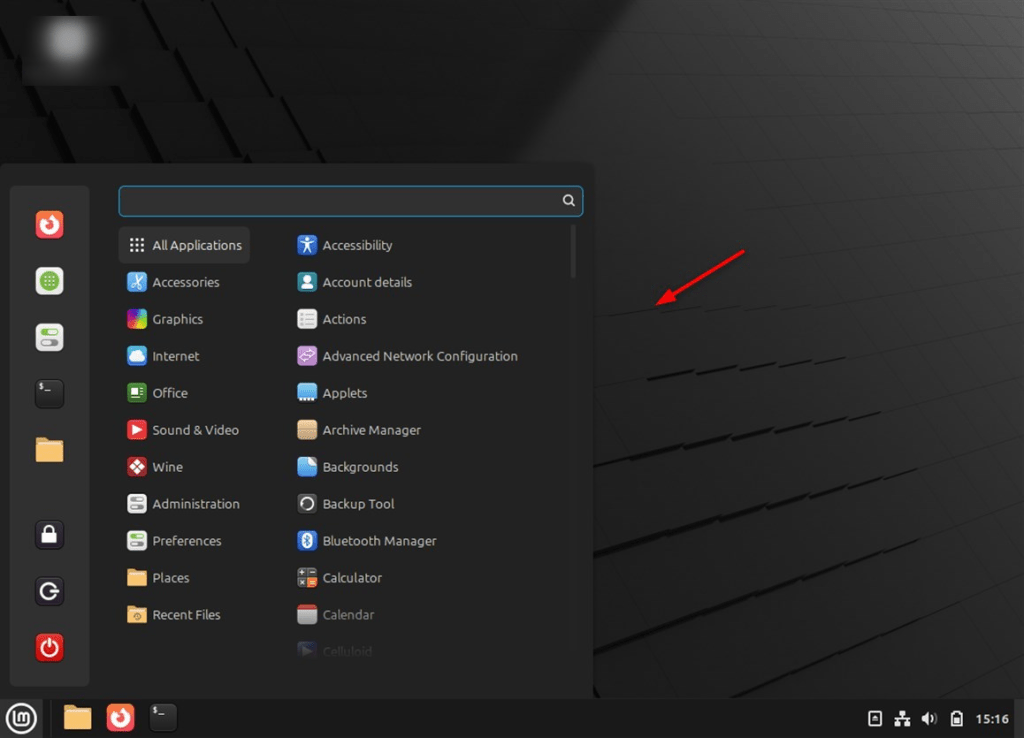Image resolution: width=1024 pixels, height=738 pixels.
Task: Select the Wine category
Action: (166, 467)
